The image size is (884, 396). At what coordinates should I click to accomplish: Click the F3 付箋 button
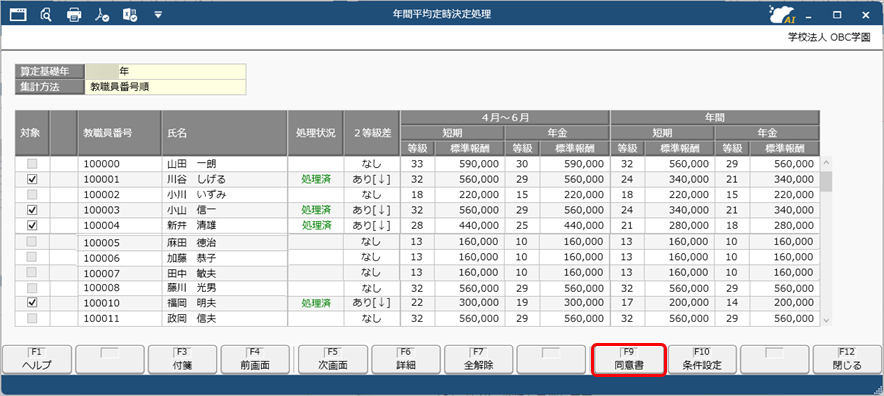(x=183, y=359)
